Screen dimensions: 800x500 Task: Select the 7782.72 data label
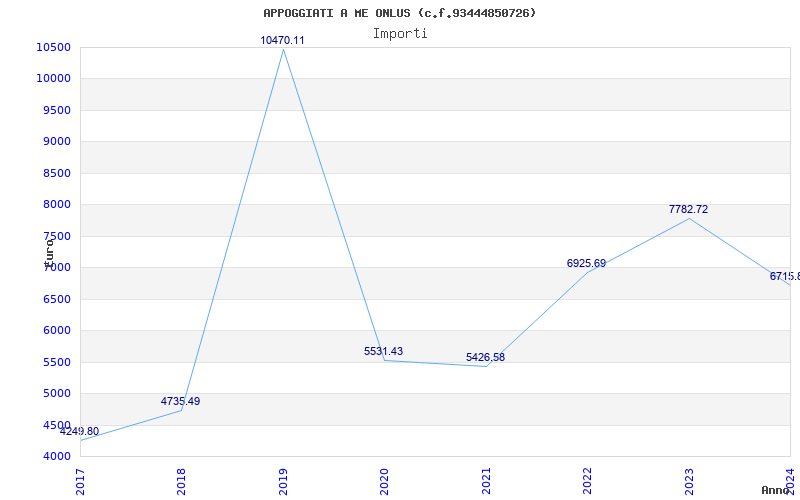688,210
